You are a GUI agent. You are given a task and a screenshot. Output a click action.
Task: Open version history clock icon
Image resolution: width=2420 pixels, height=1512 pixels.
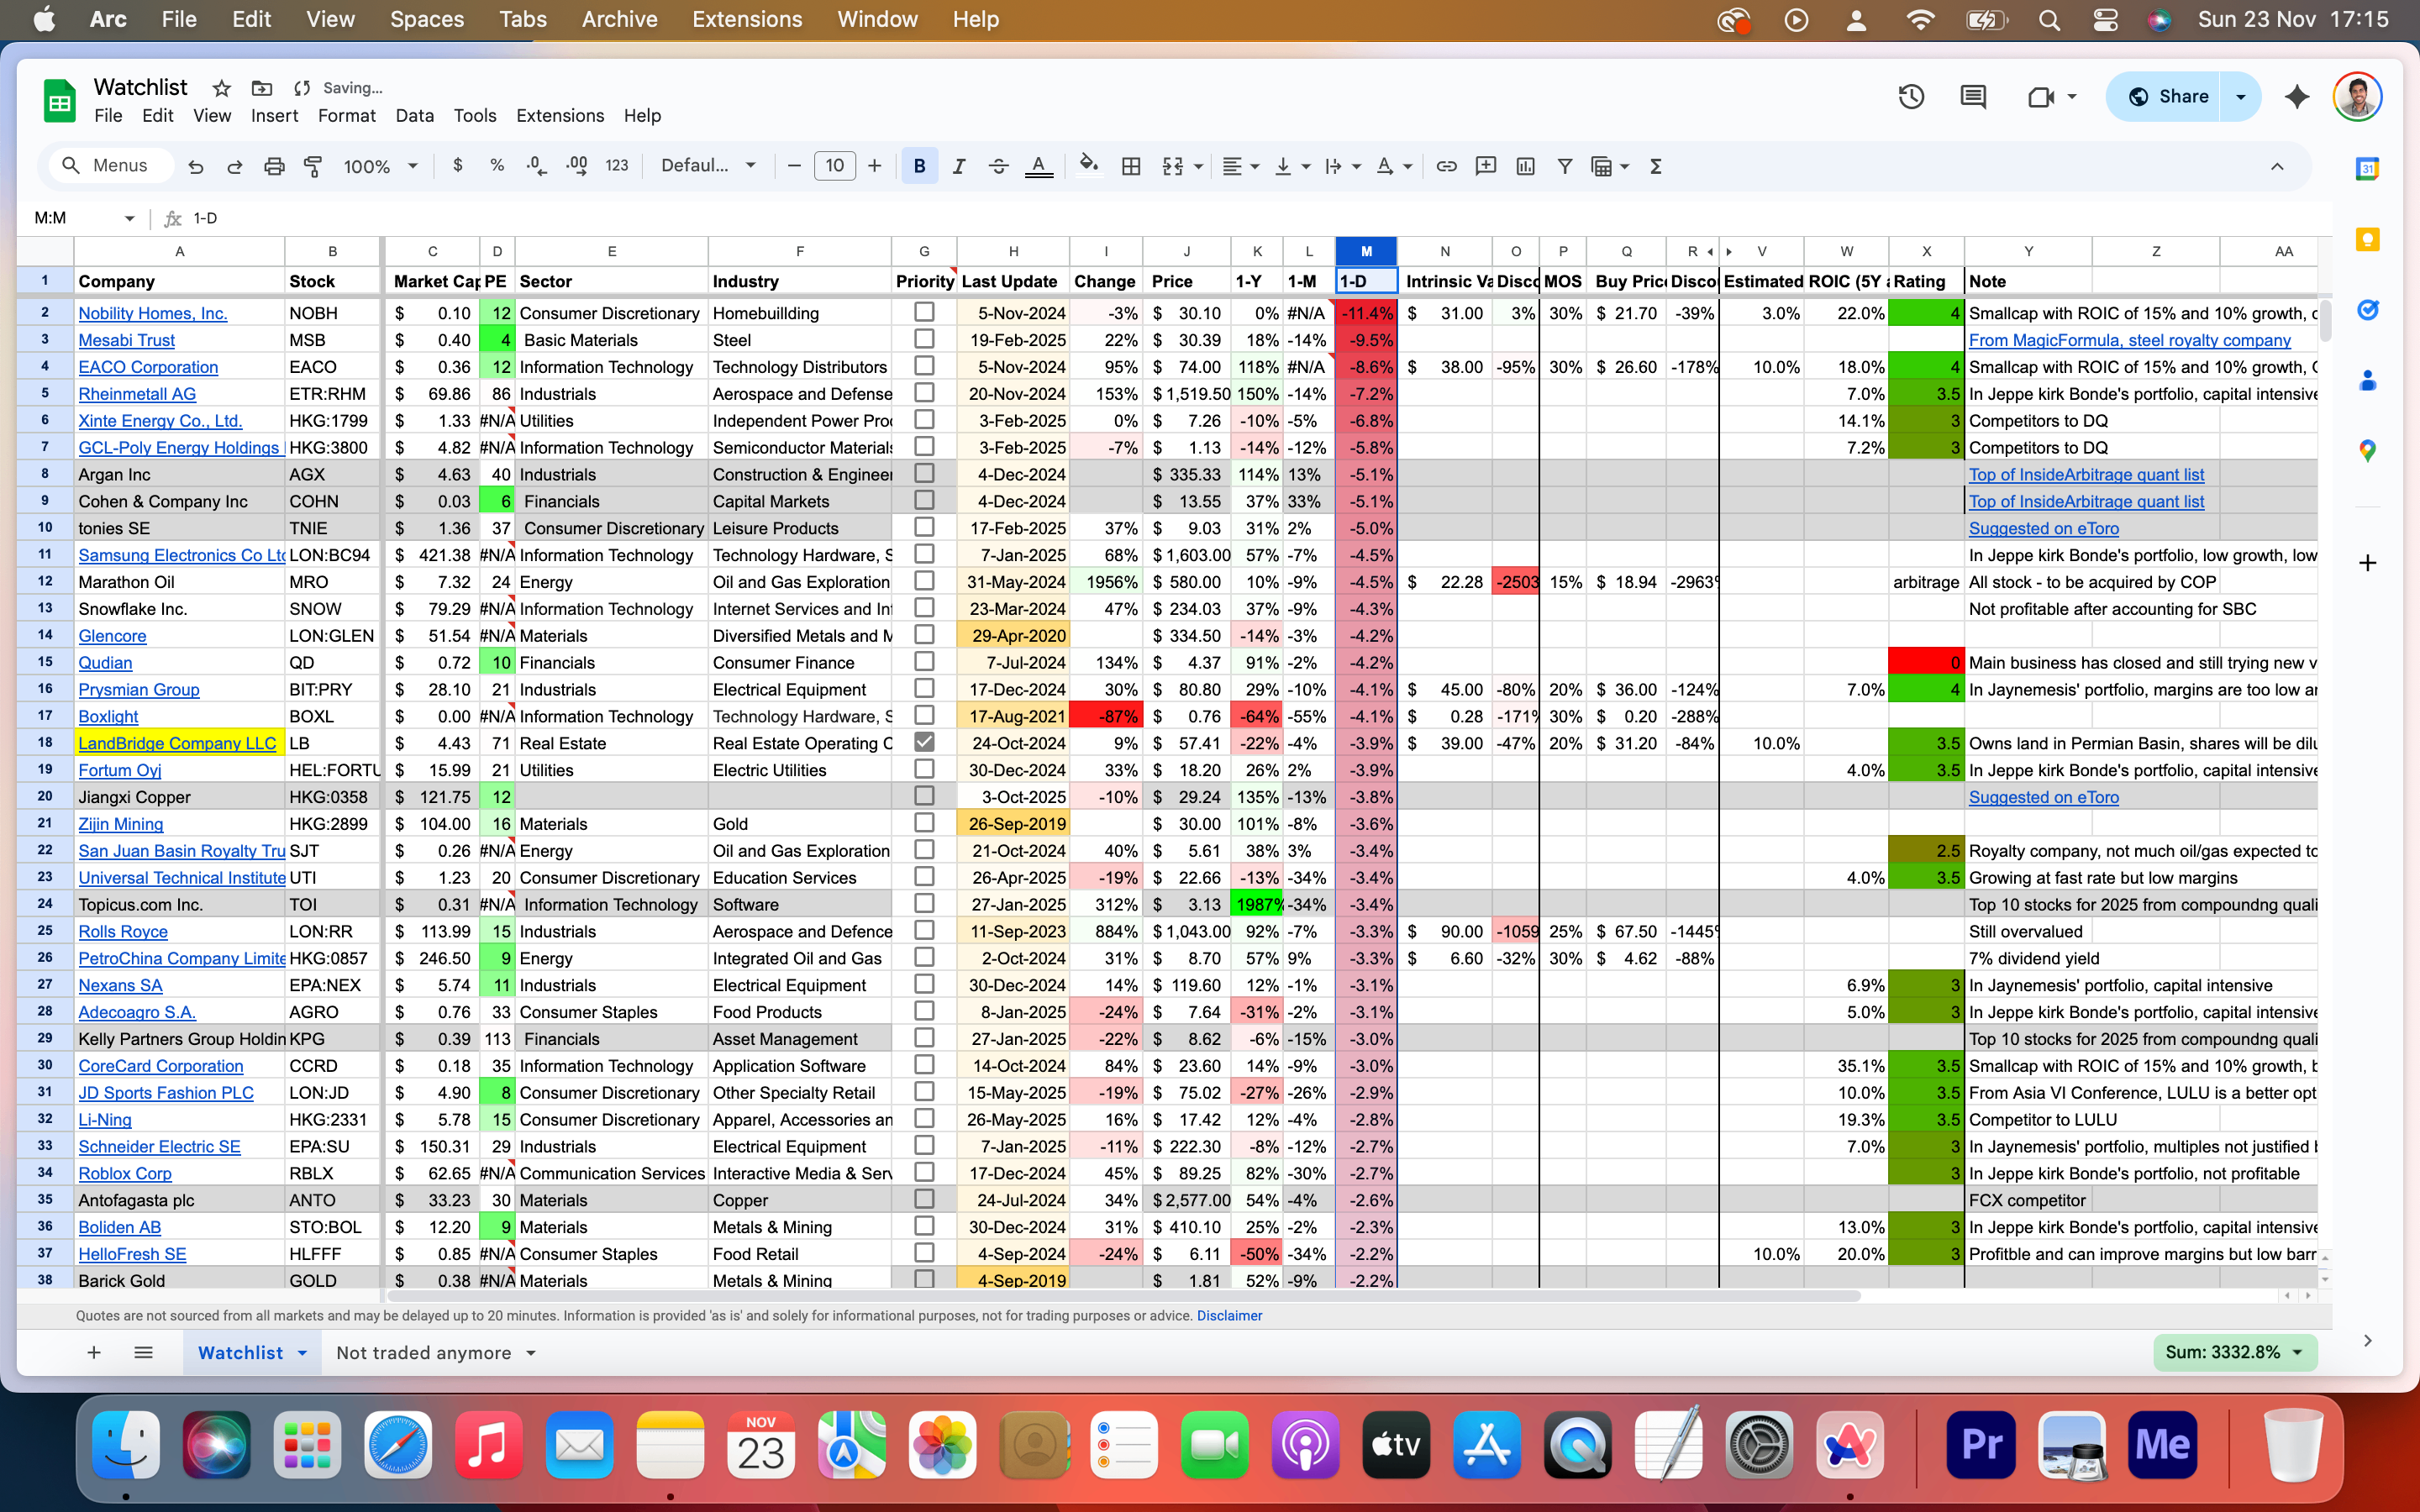[1911, 97]
